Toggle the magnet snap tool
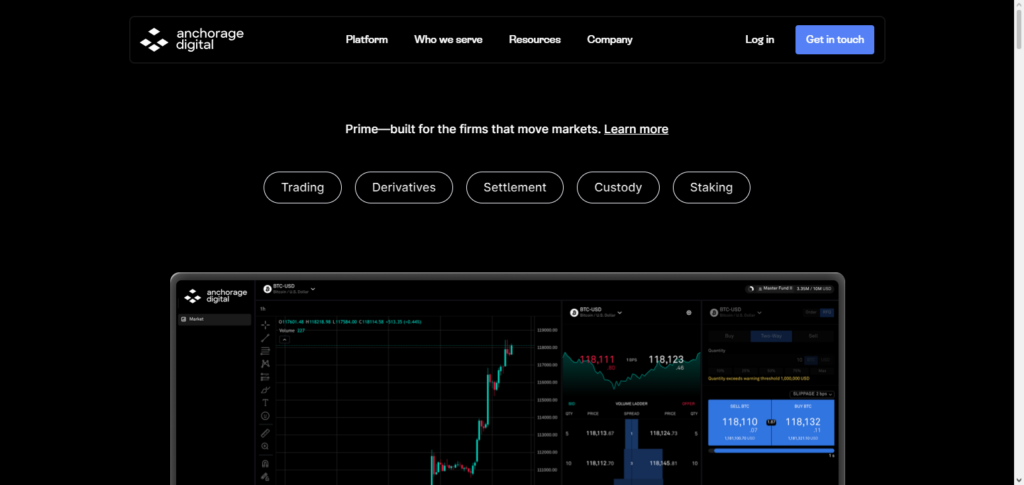The height and width of the screenshot is (485, 1024). pos(265,463)
